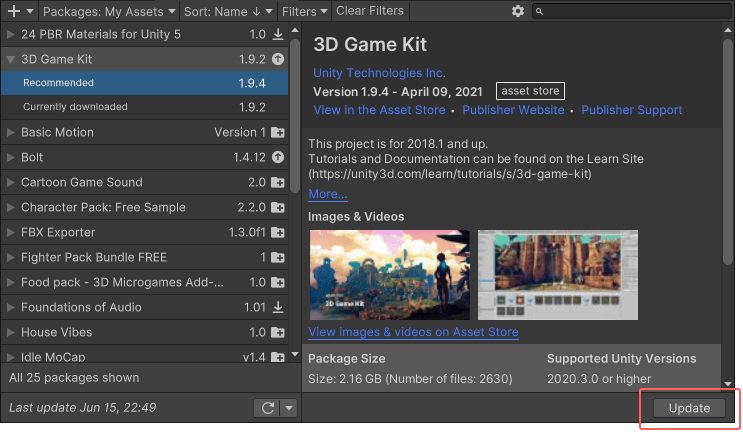Expand the Character Pack: Free Sample entry

point(11,208)
